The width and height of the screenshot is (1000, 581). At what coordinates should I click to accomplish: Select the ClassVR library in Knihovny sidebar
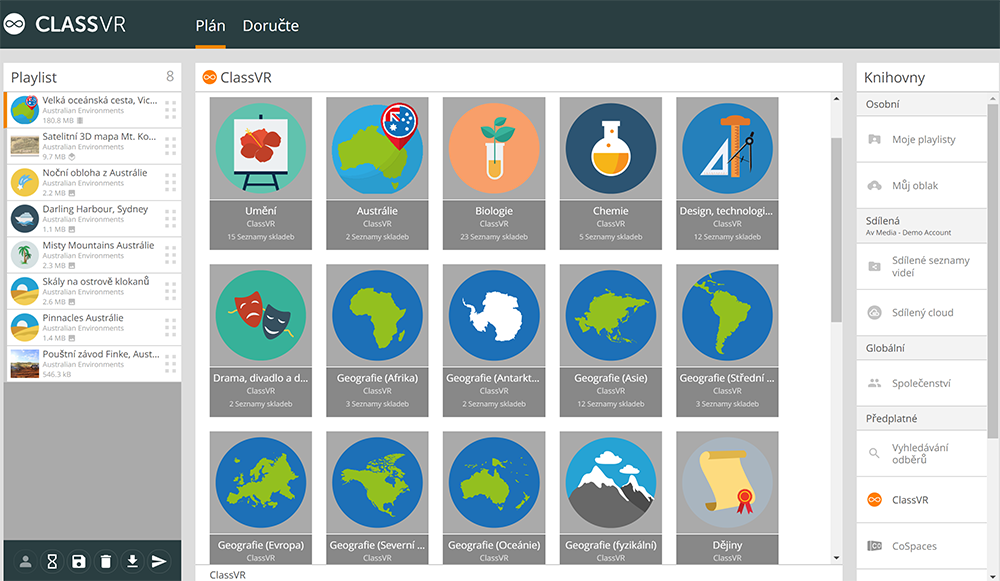[922, 500]
